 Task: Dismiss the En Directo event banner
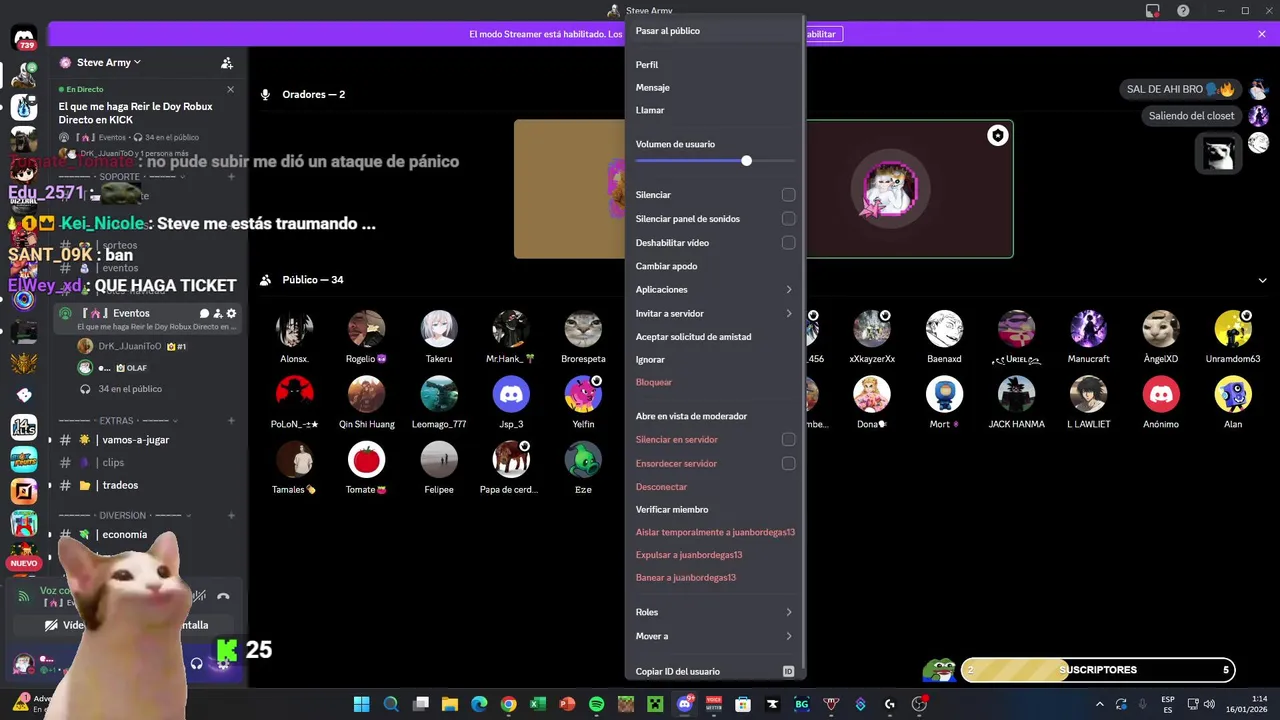(230, 89)
